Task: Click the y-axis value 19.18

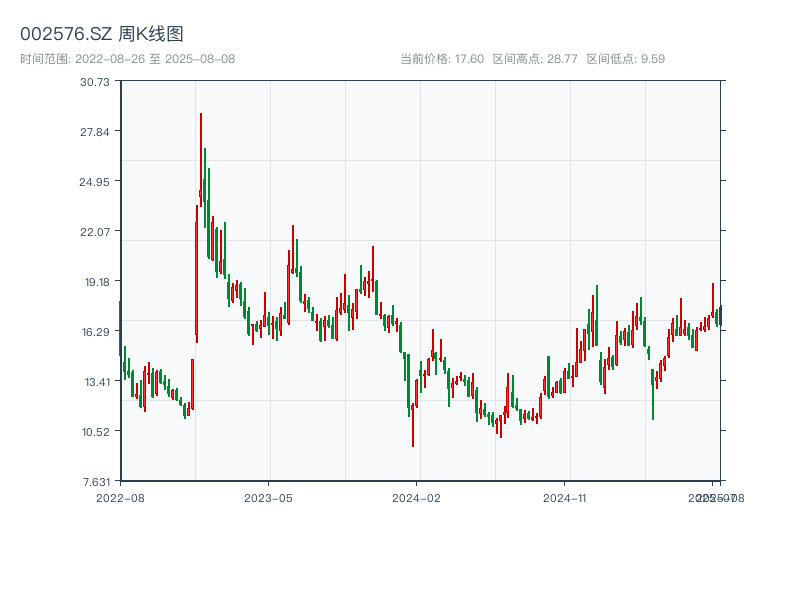Action: 97,282
